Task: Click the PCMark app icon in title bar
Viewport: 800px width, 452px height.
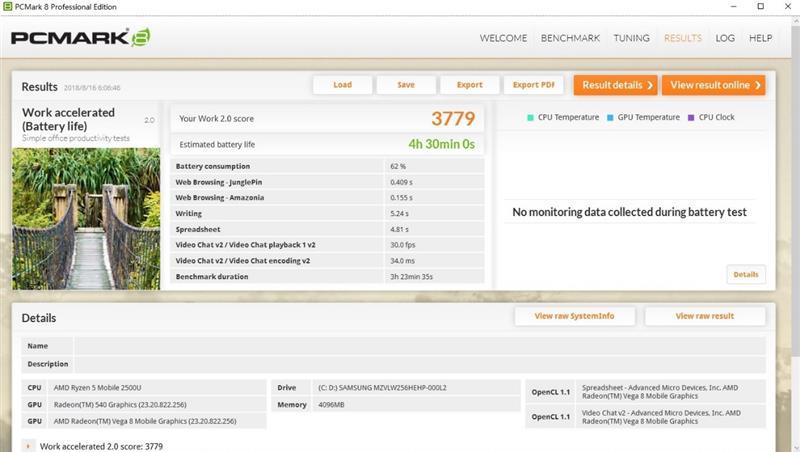Action: click(x=9, y=7)
